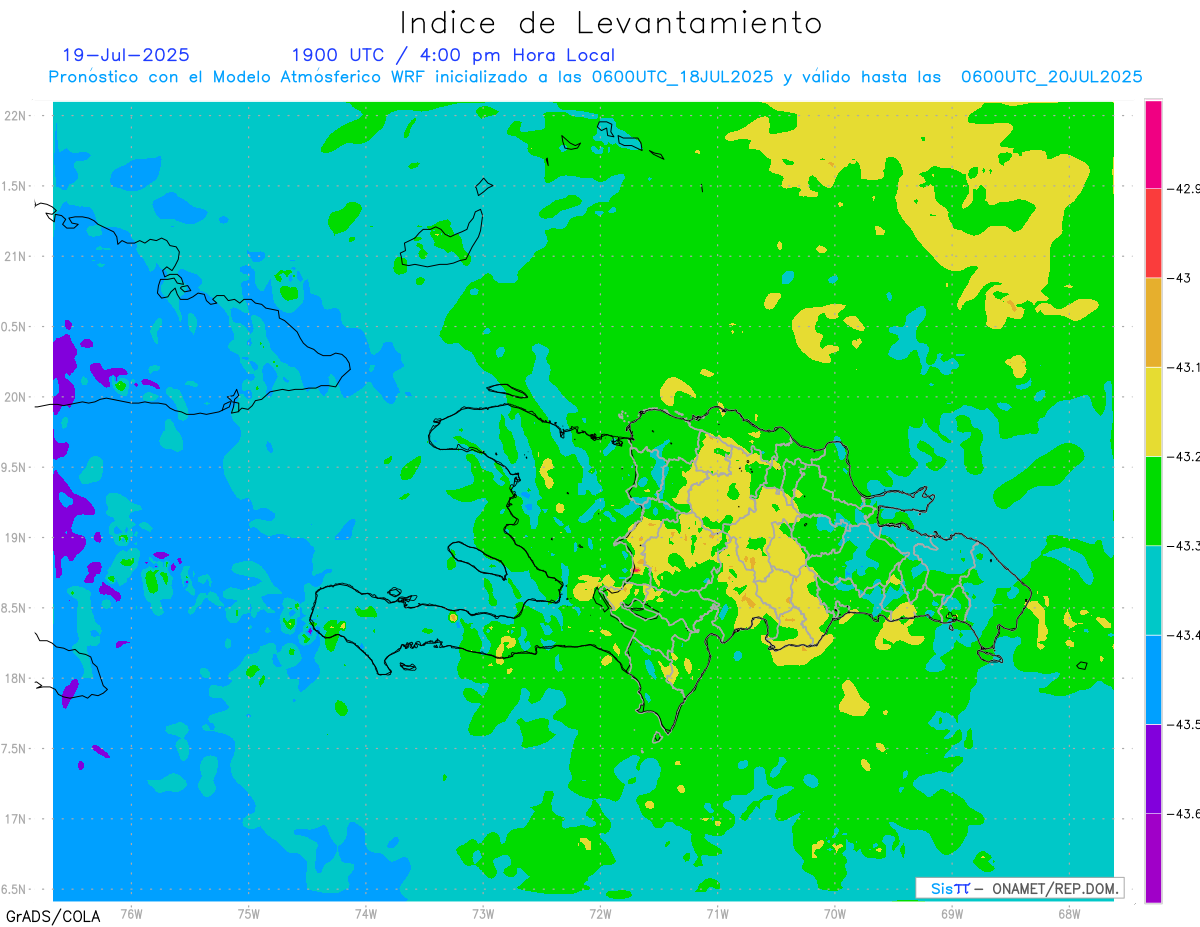Pick the red legend swatch above -43

tap(1153, 232)
